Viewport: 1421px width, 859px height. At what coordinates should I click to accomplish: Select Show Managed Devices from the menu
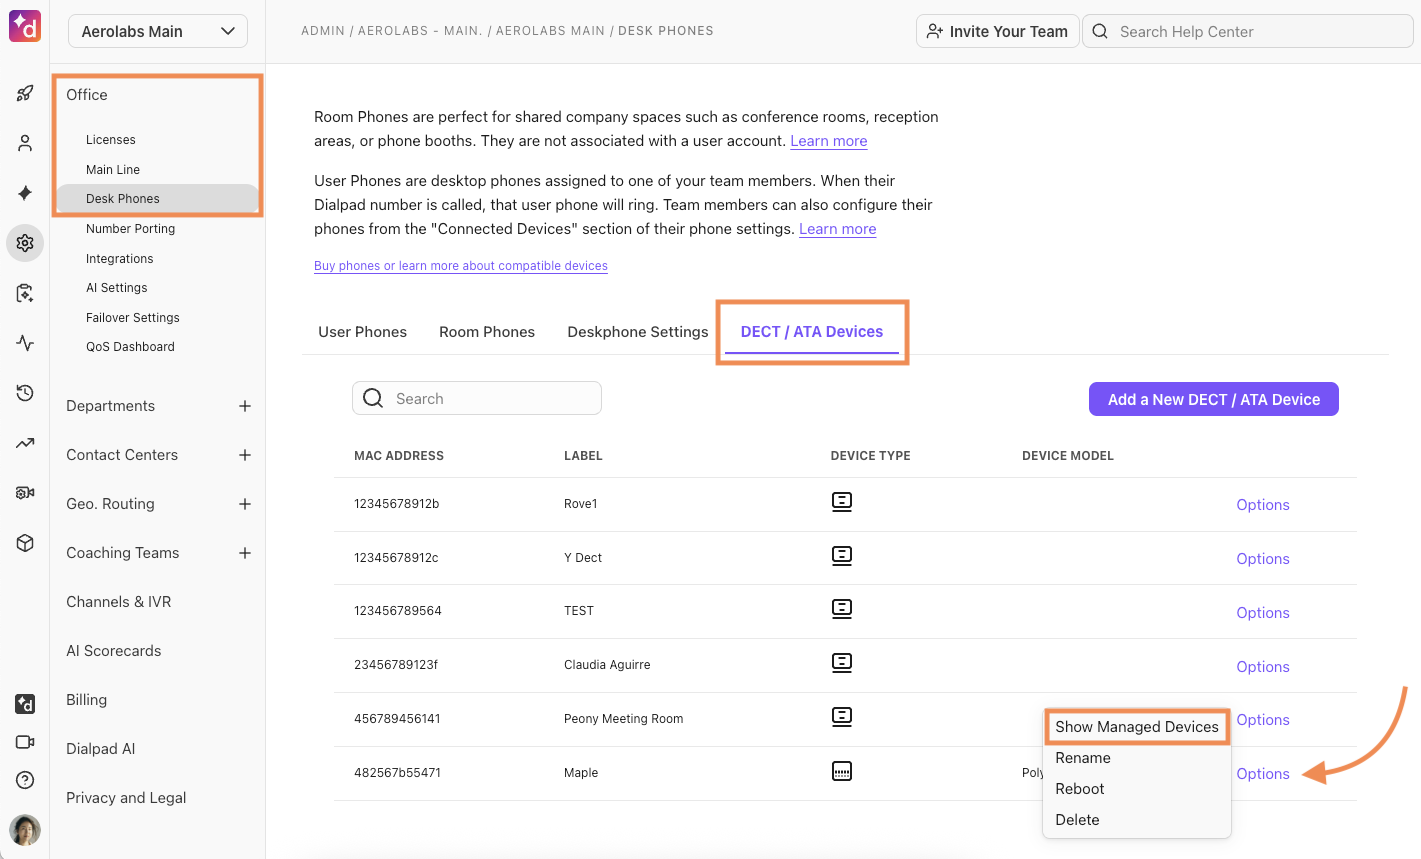click(1136, 727)
